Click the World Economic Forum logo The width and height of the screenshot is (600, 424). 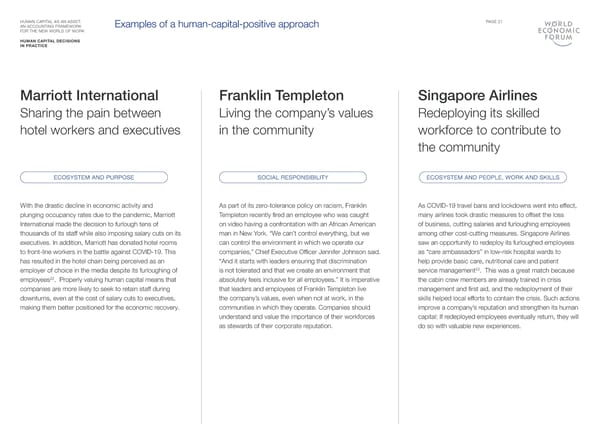pos(559,33)
